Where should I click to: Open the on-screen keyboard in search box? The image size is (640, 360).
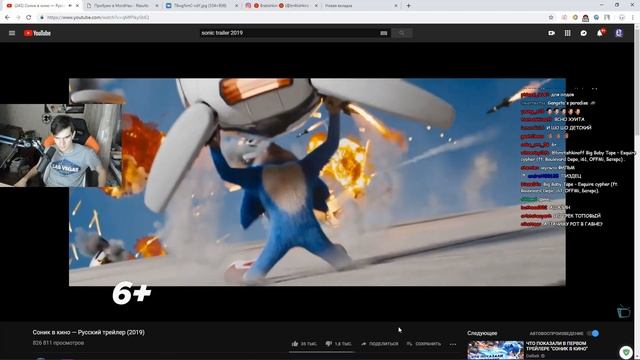pyautogui.click(x=383, y=33)
